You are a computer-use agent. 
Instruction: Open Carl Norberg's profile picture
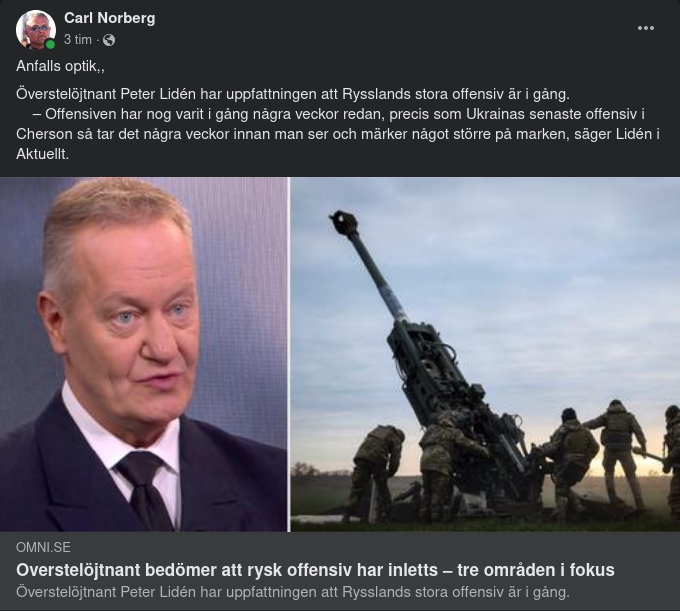tap(36, 29)
